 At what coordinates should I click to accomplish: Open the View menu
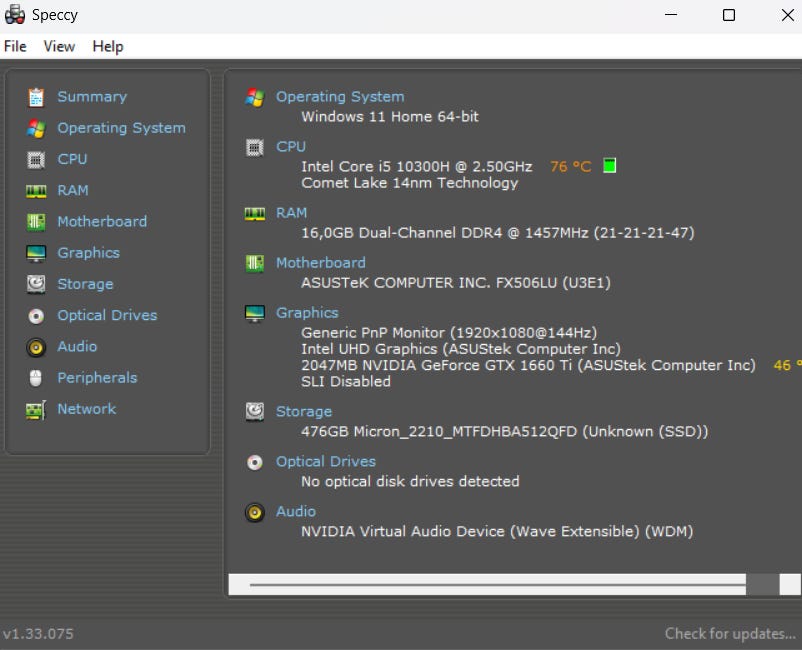pyautogui.click(x=59, y=47)
